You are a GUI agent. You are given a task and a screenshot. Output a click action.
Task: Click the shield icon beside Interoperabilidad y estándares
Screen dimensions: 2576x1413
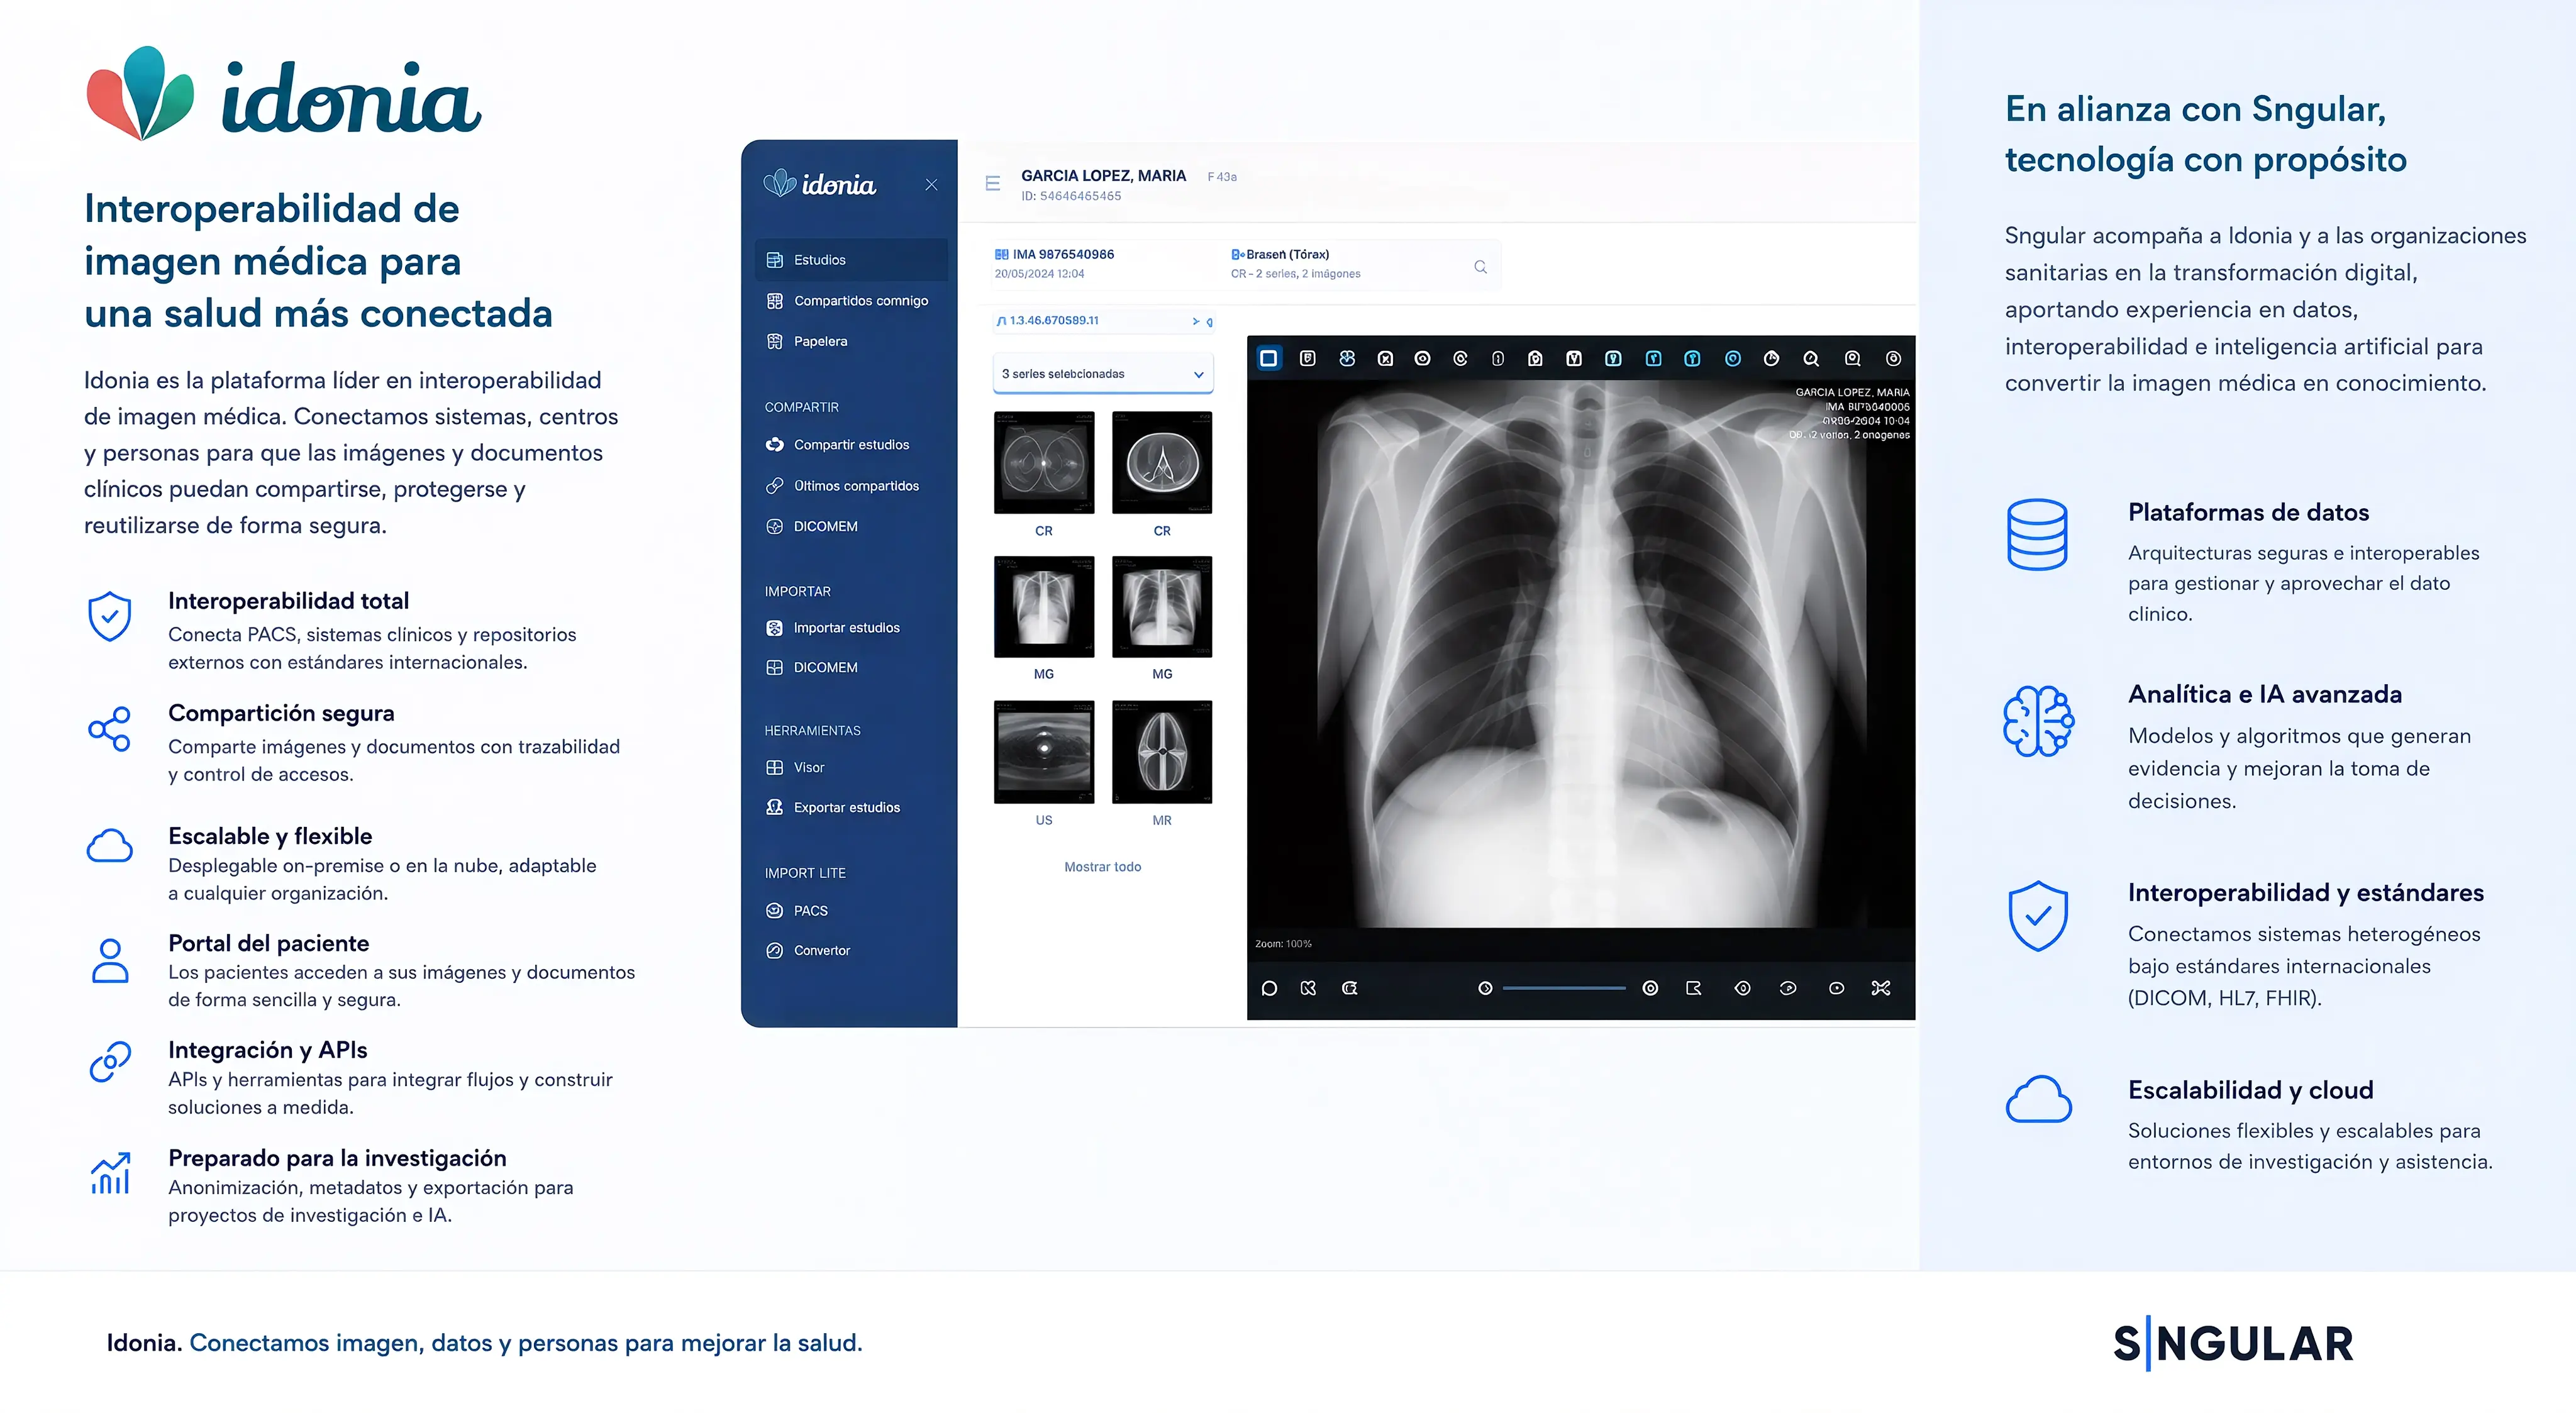pyautogui.click(x=2038, y=916)
